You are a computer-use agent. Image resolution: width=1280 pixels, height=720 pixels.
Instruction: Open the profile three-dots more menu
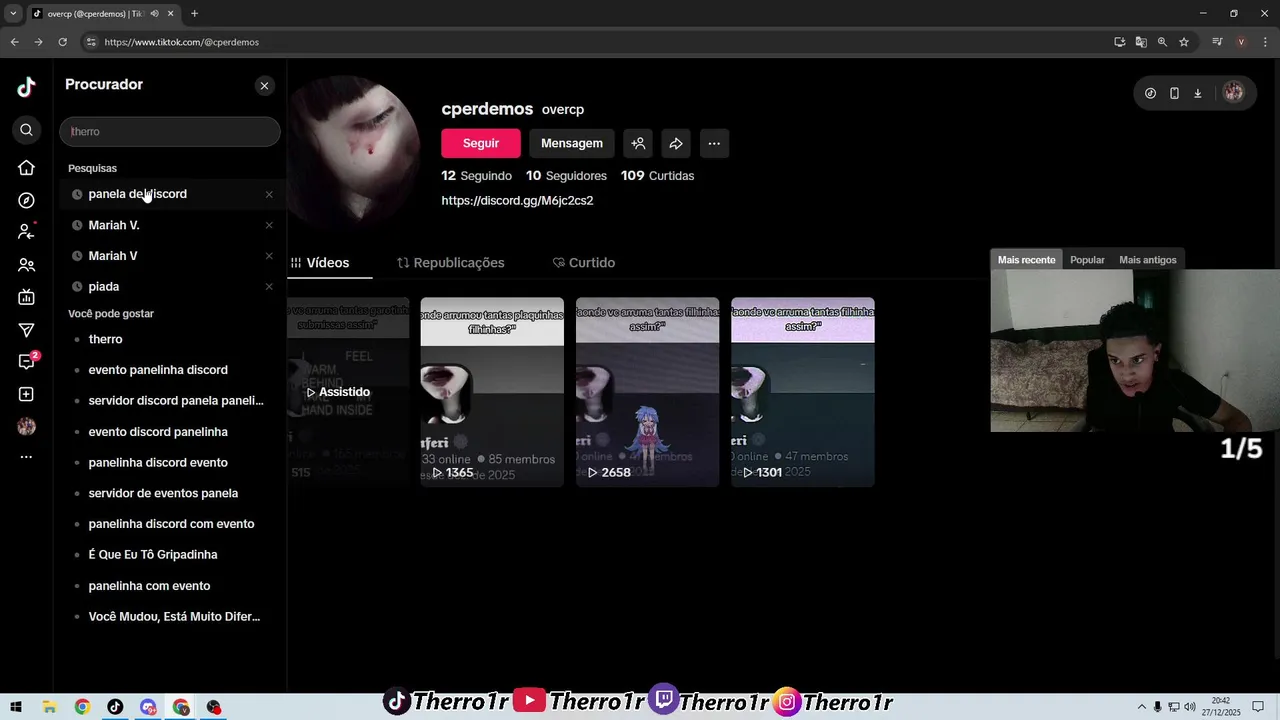[x=714, y=143]
